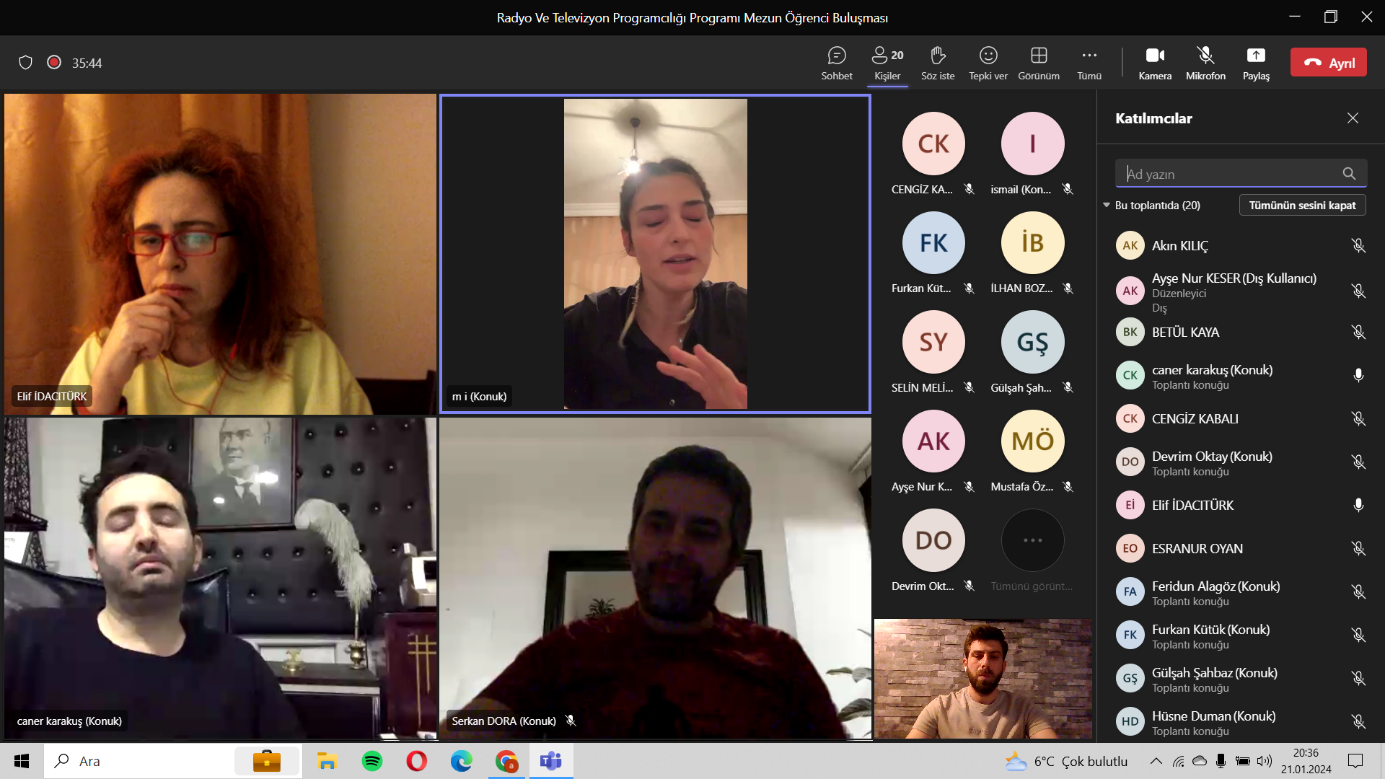Toggle mic icon for Gülşah Şahbaz row
The width and height of the screenshot is (1385, 779).
point(1358,678)
